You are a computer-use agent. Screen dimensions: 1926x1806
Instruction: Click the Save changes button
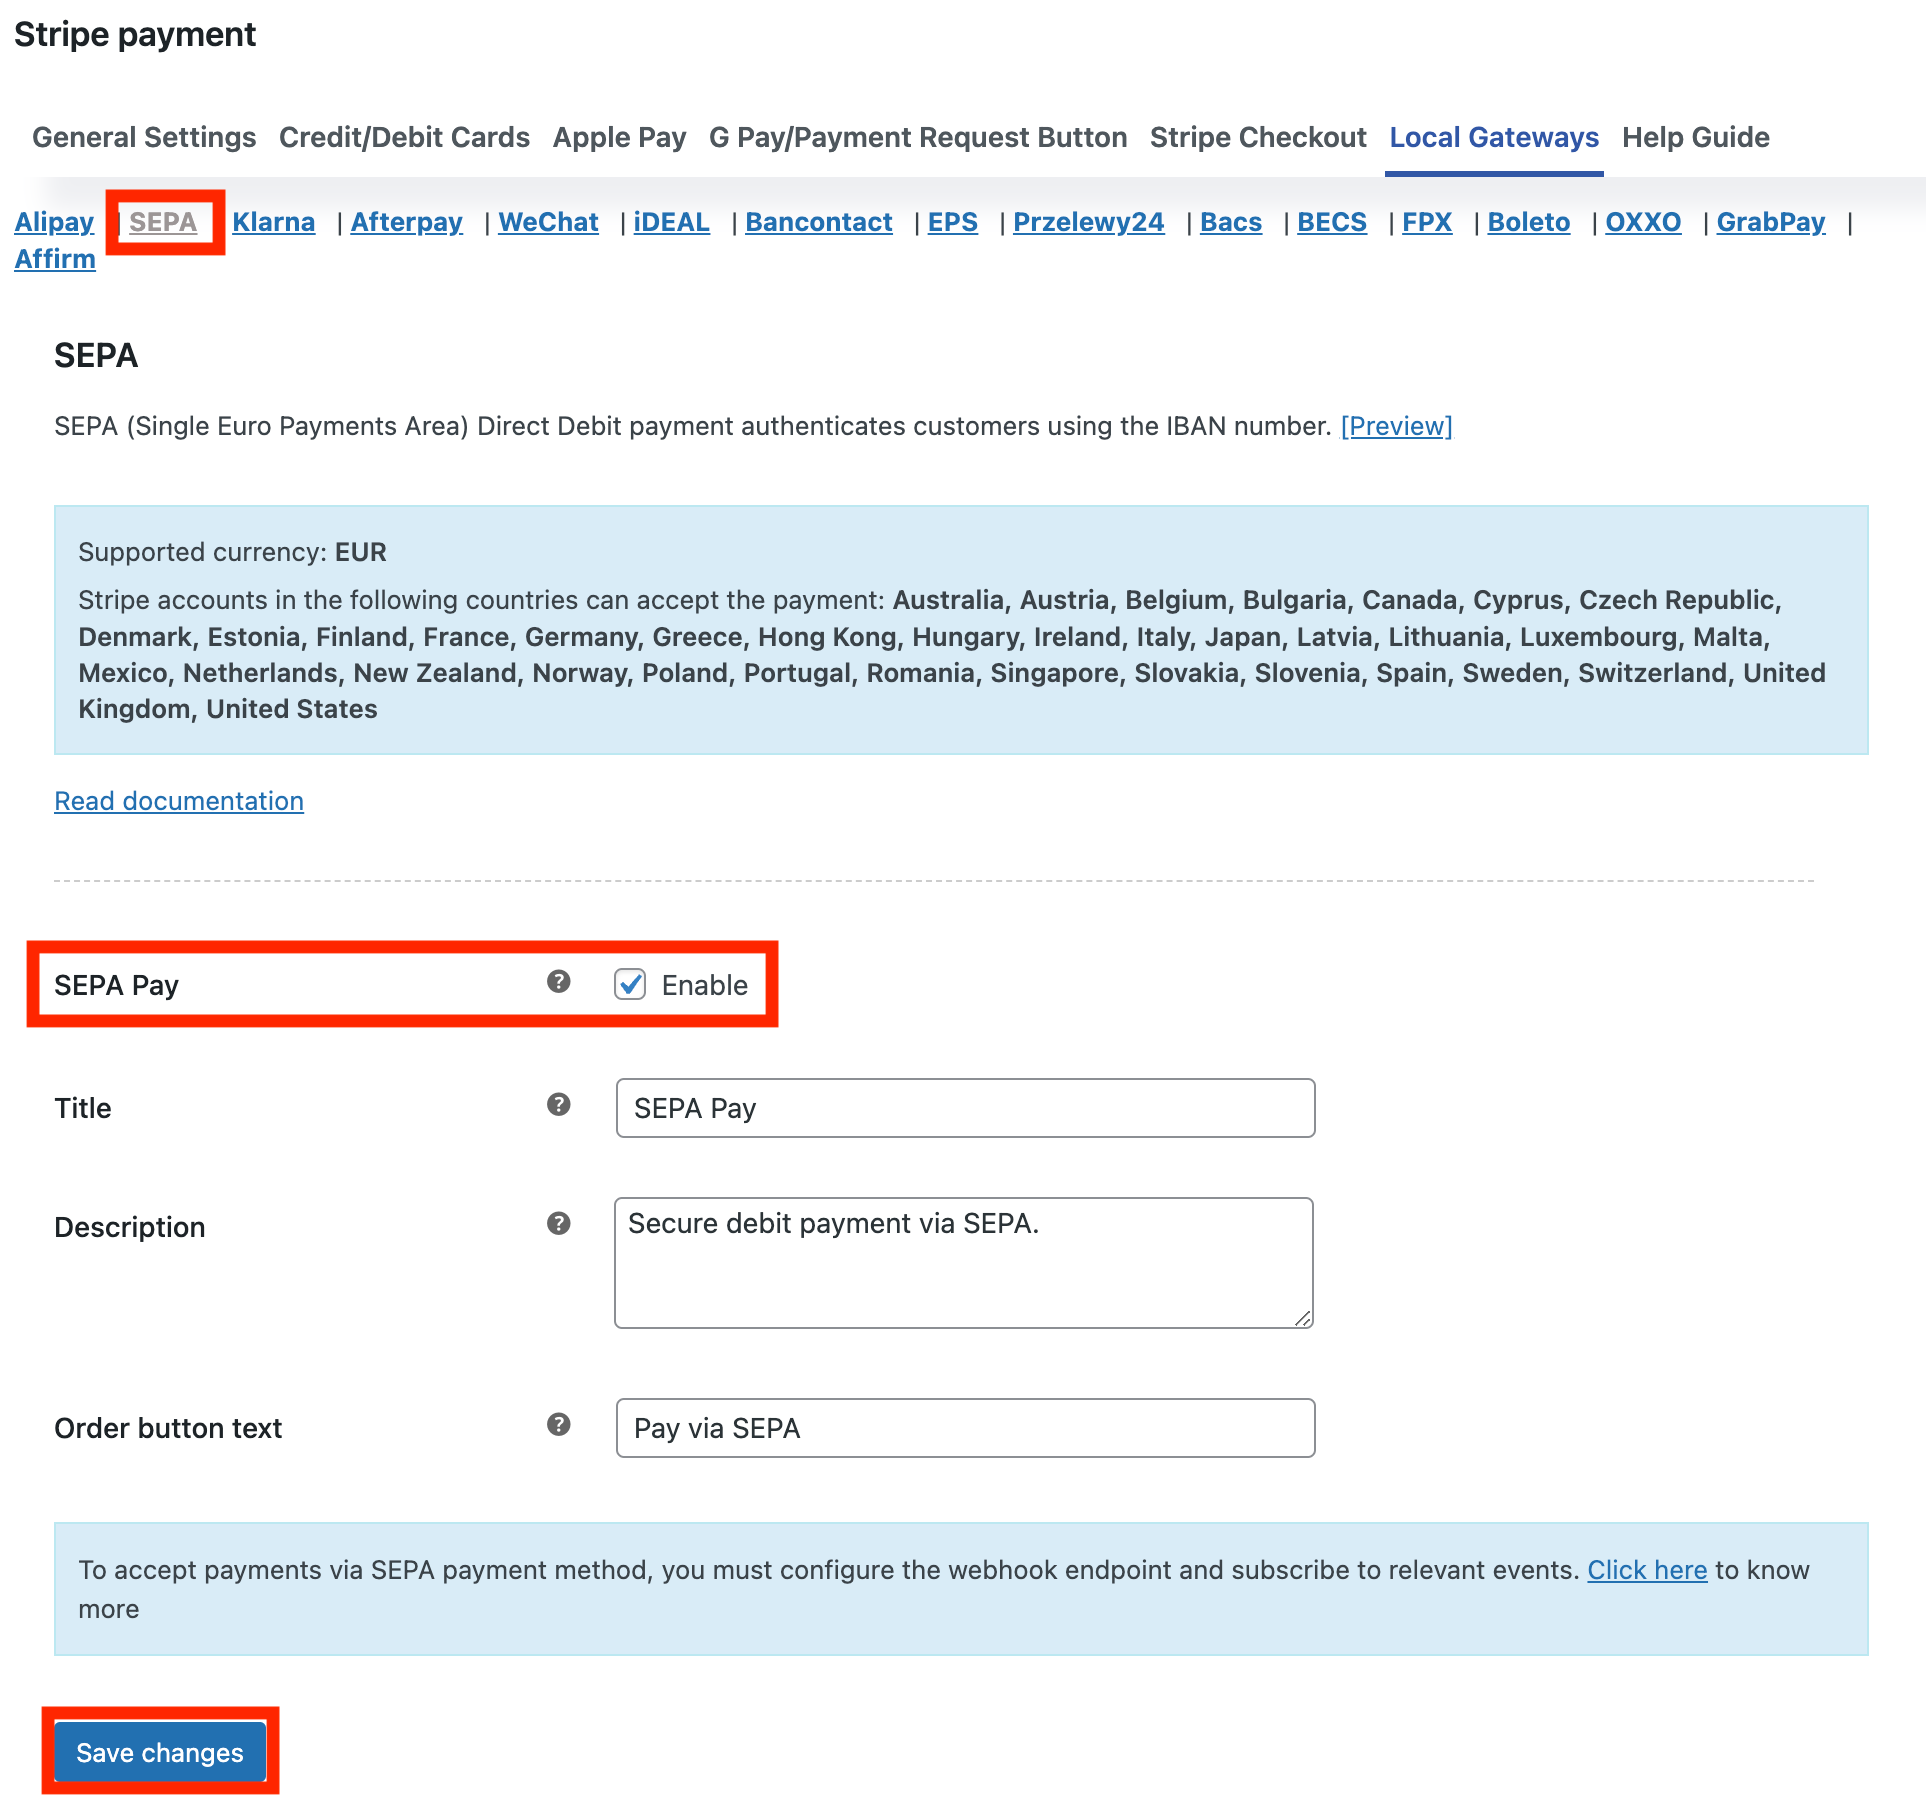[x=160, y=1752]
